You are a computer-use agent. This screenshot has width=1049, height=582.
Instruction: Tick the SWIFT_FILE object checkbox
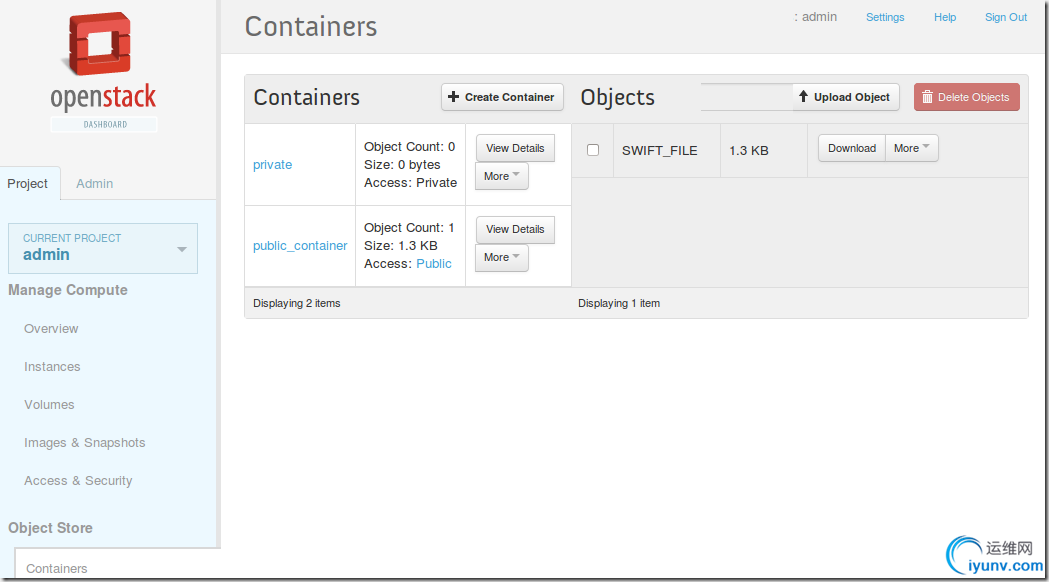click(x=593, y=150)
